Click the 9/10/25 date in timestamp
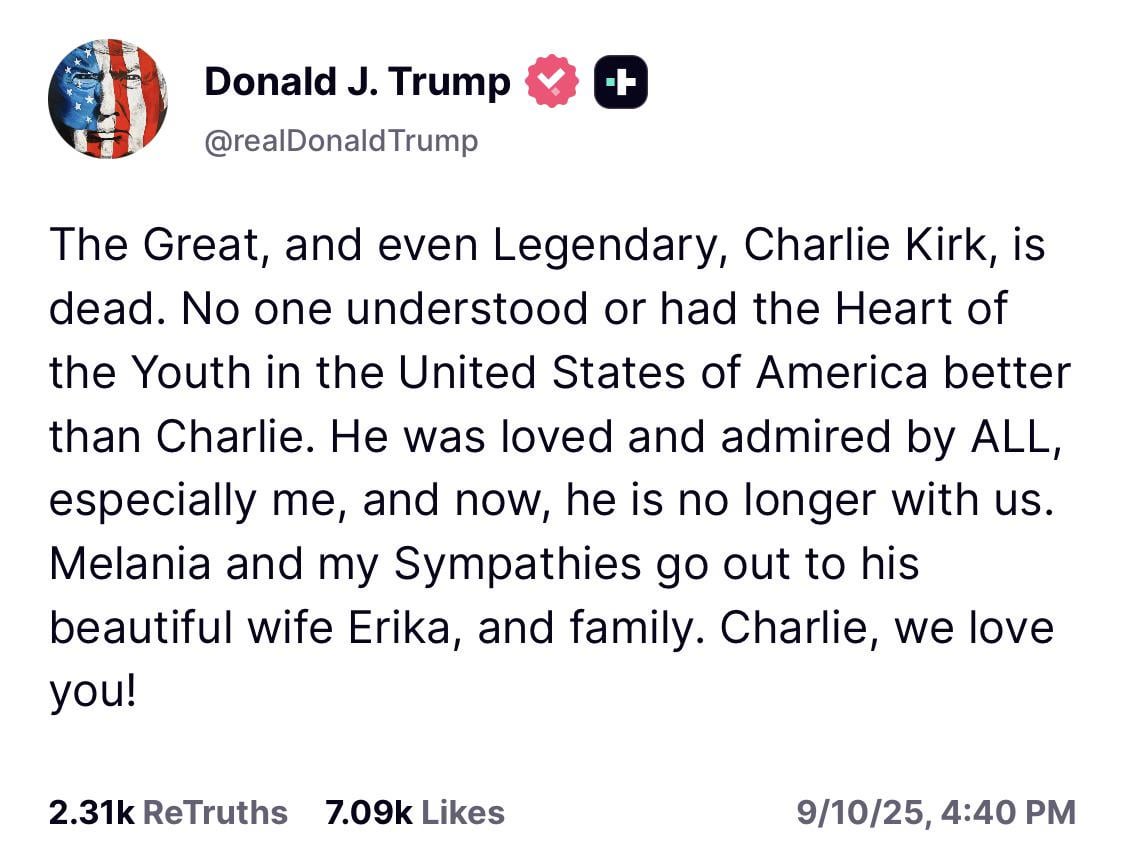The height and width of the screenshot is (866, 1125). (864, 814)
